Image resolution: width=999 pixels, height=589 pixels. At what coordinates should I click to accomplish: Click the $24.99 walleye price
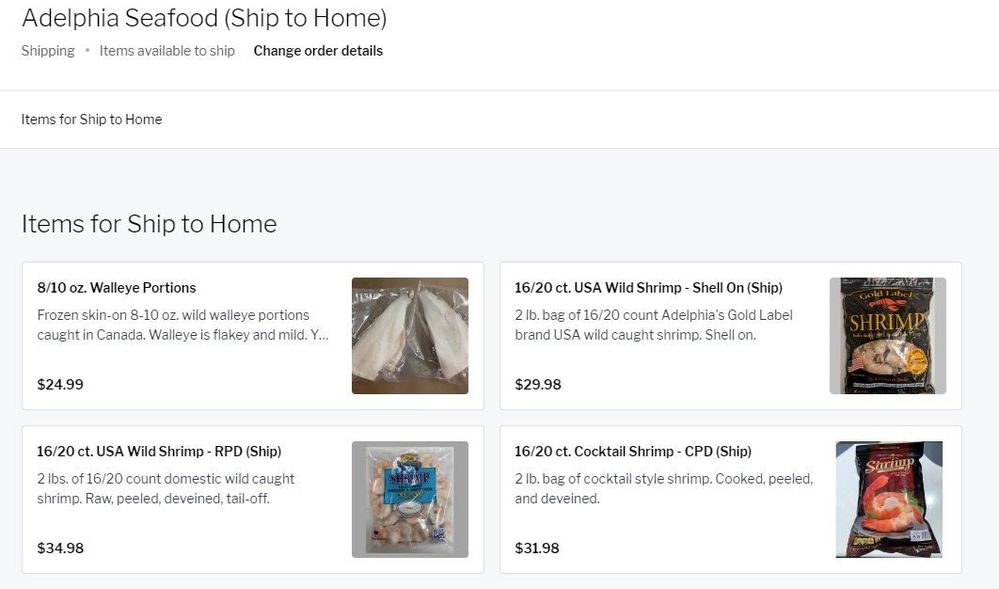coord(60,384)
